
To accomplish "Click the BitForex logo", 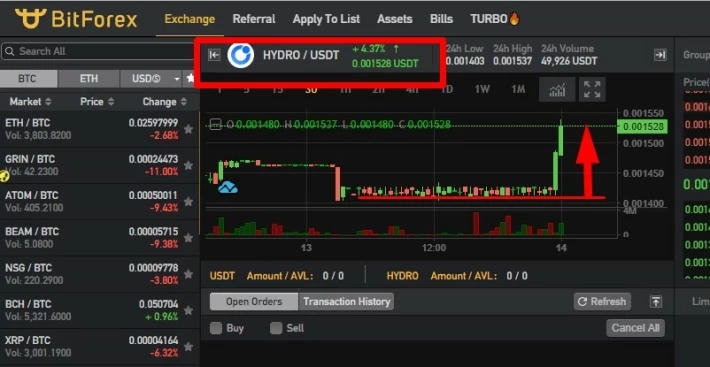I will point(76,19).
